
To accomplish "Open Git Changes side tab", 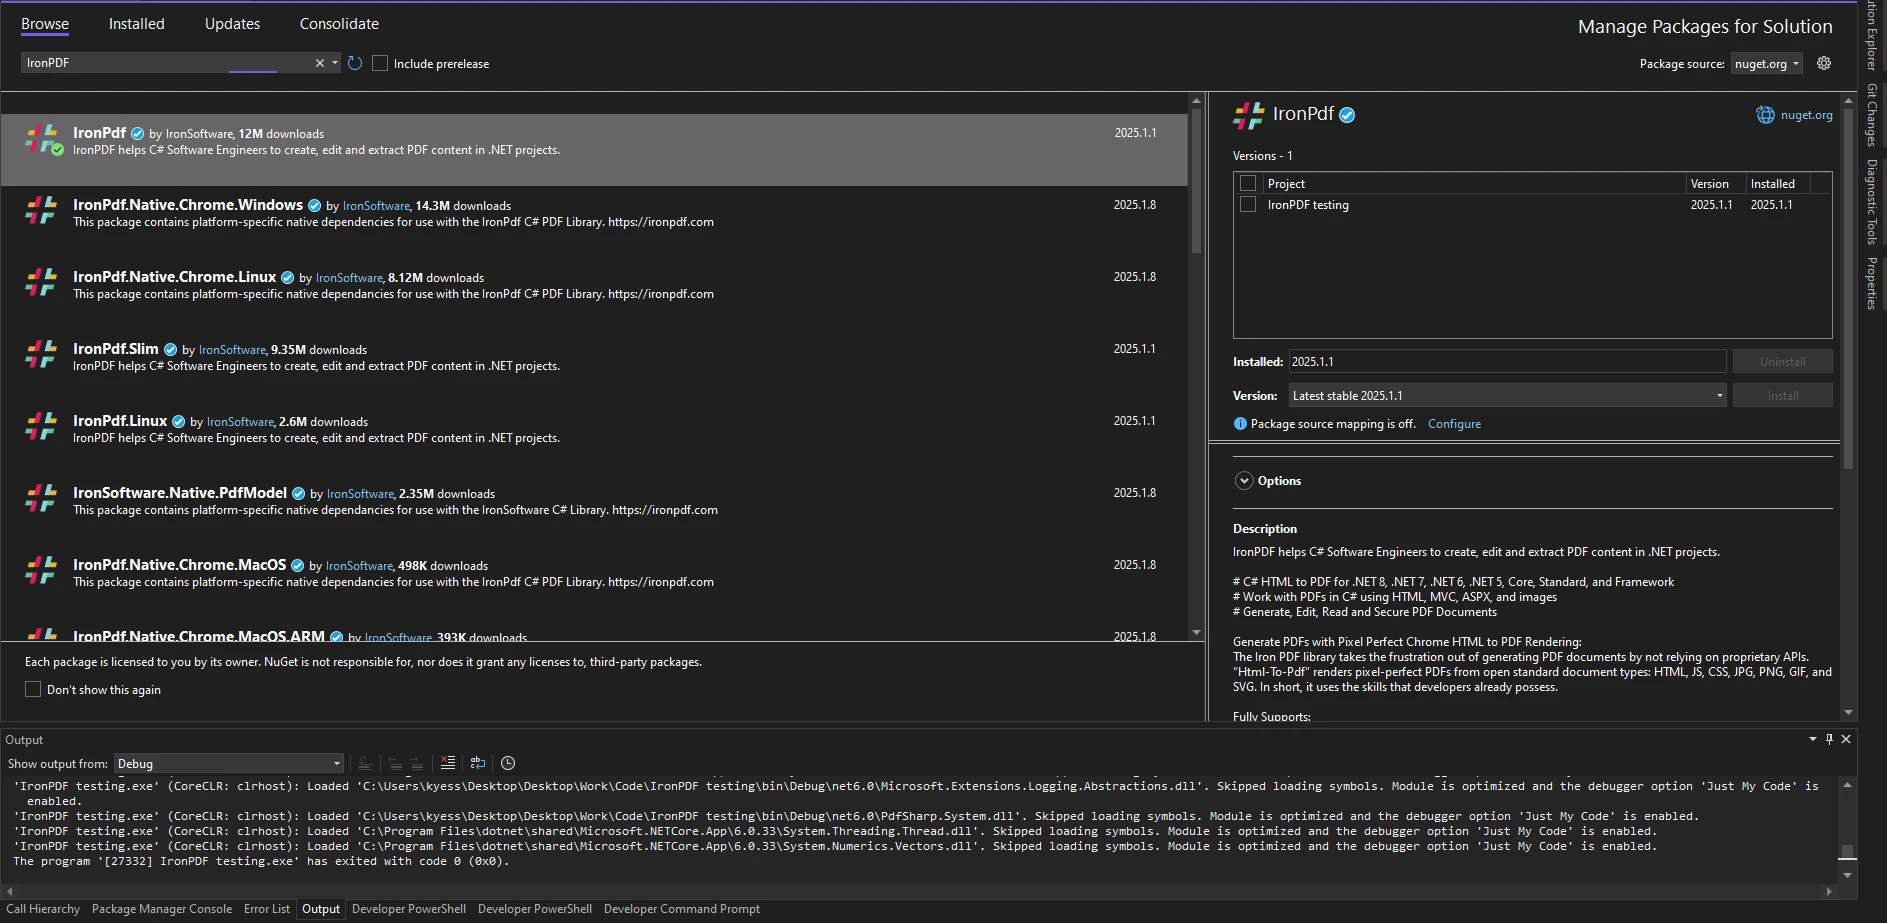I will pos(1872,115).
